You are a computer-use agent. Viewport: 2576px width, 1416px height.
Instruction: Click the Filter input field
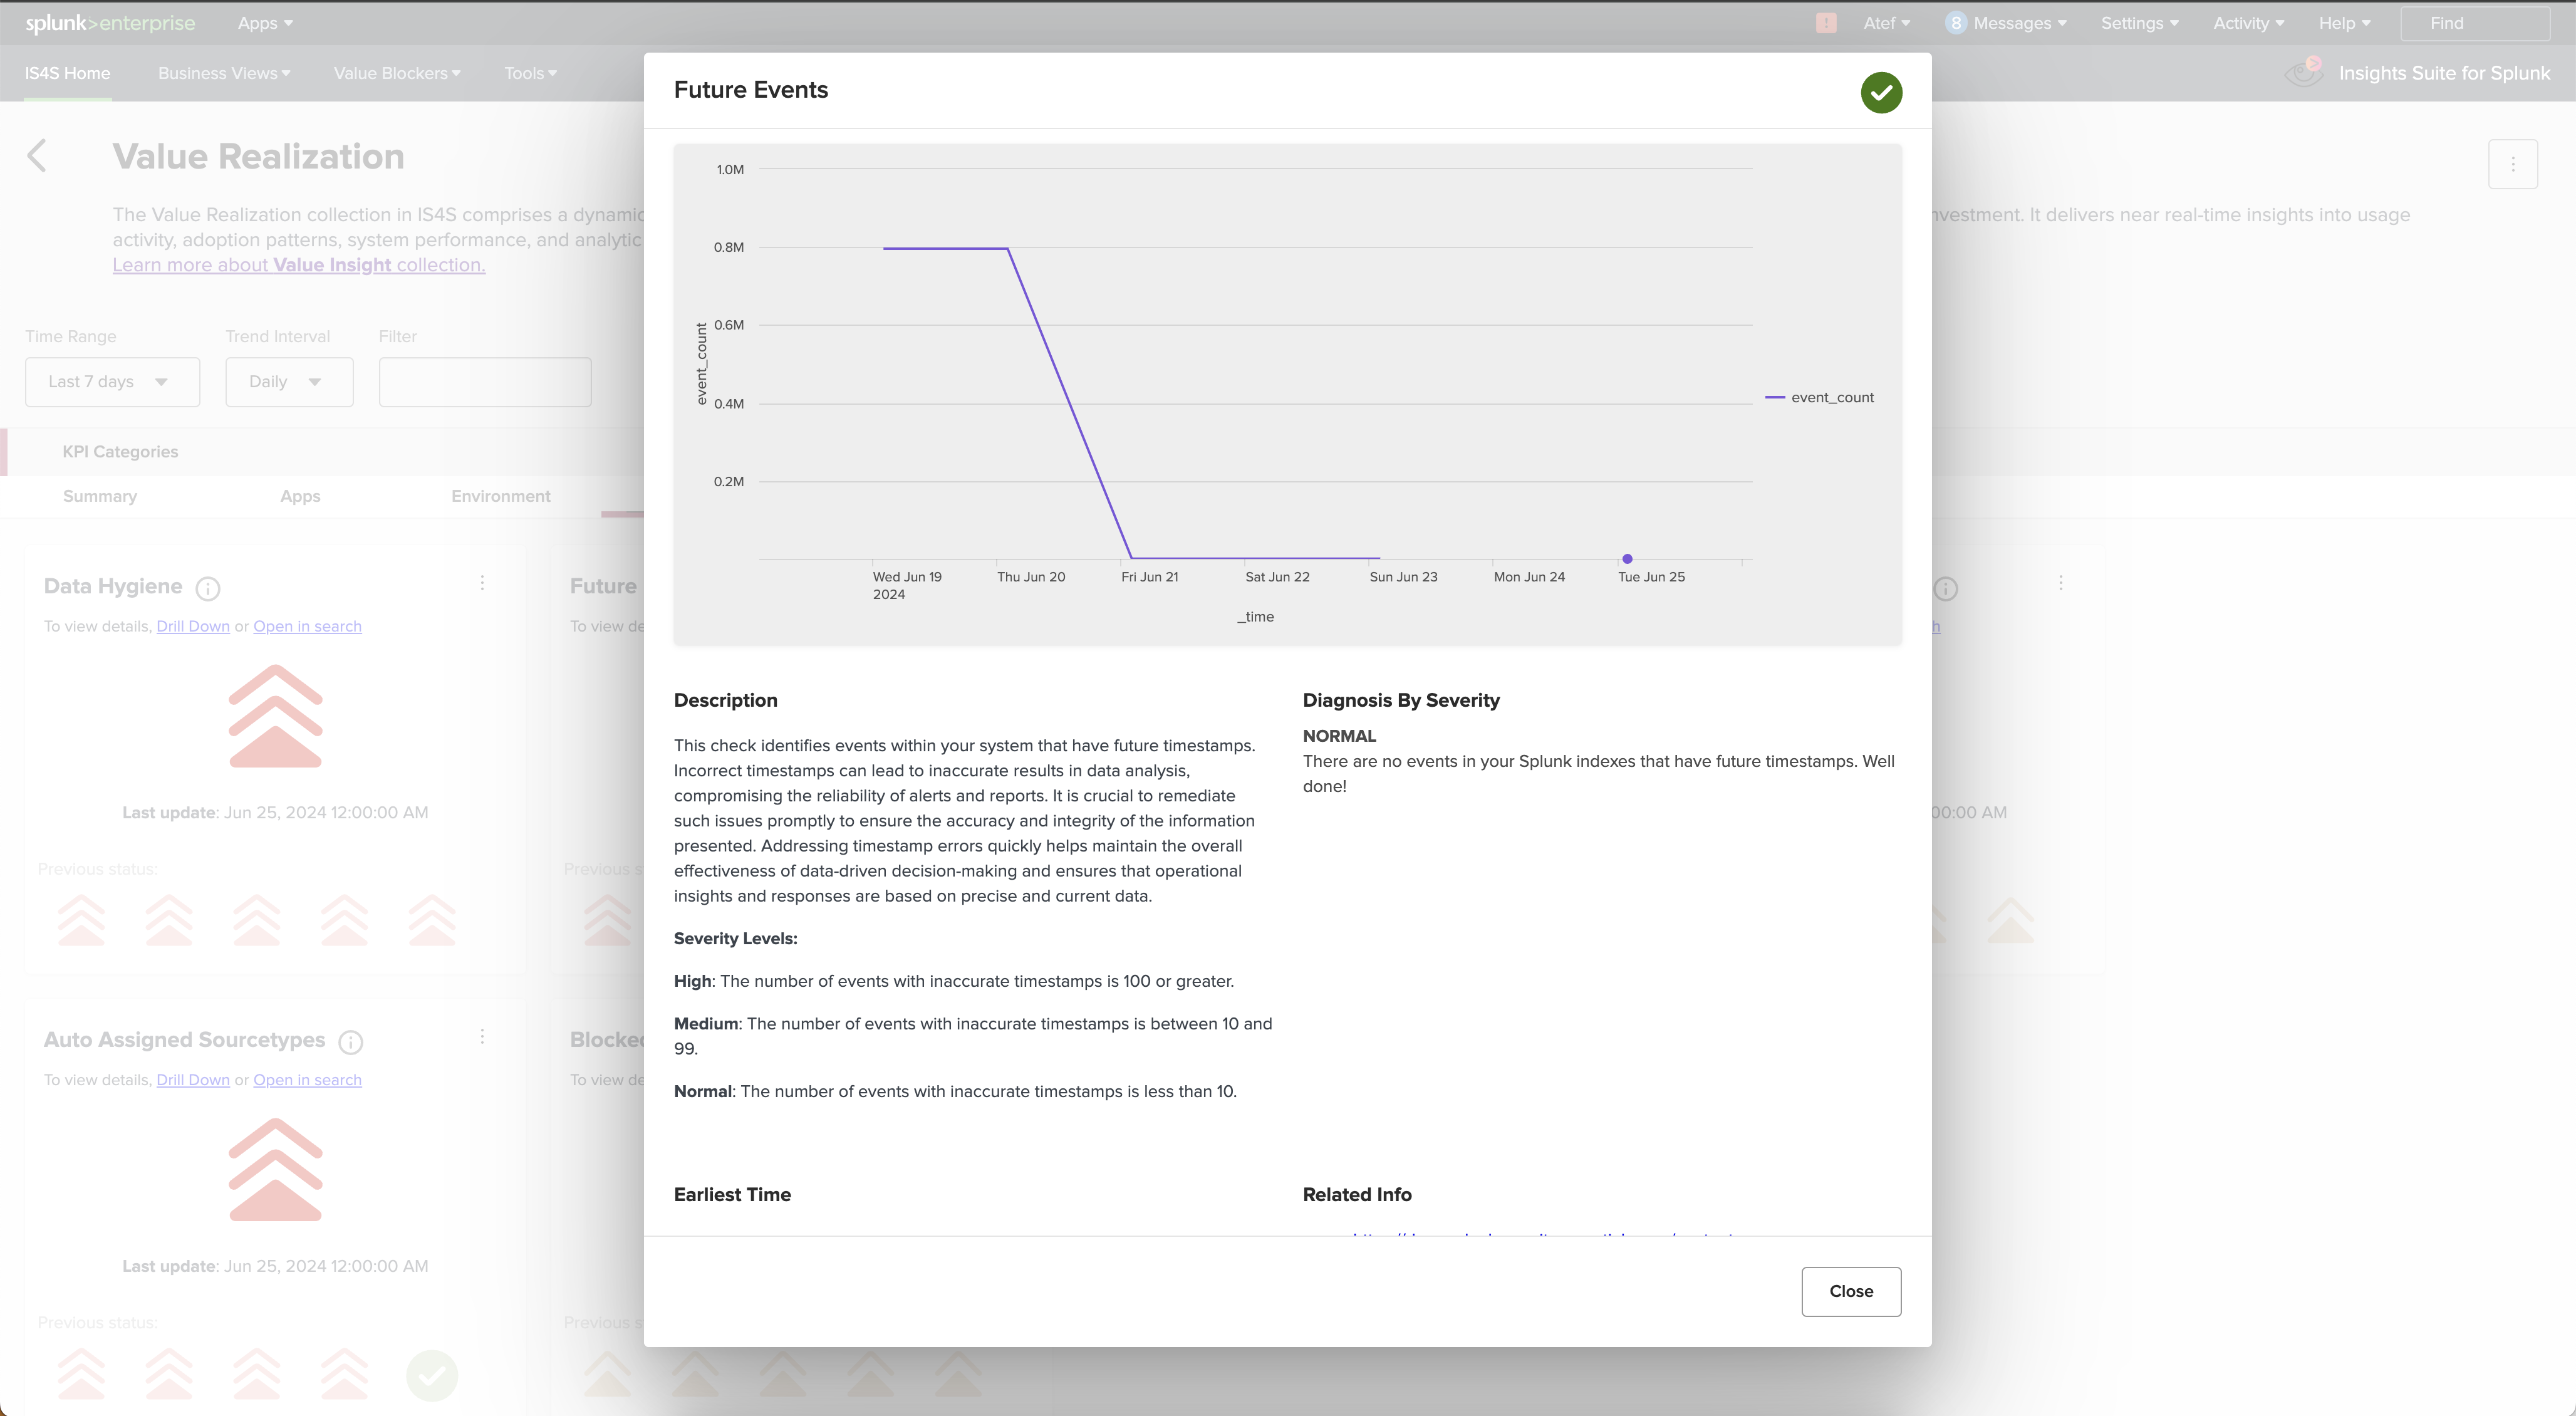pyautogui.click(x=485, y=382)
